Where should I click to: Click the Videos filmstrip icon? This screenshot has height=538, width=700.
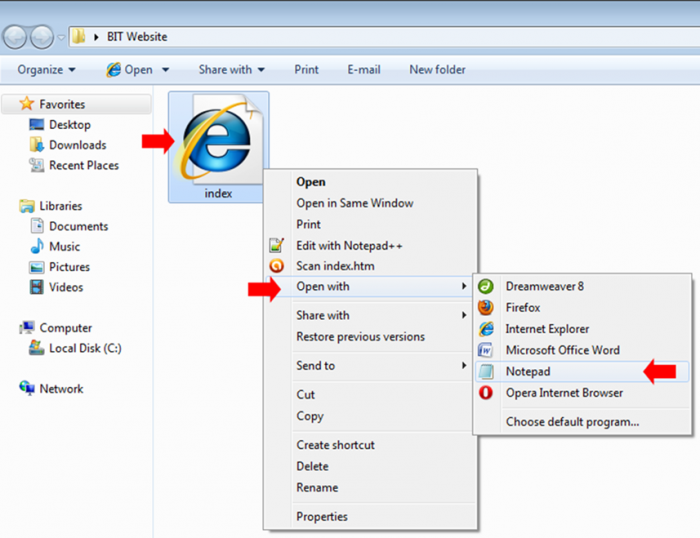click(x=37, y=287)
